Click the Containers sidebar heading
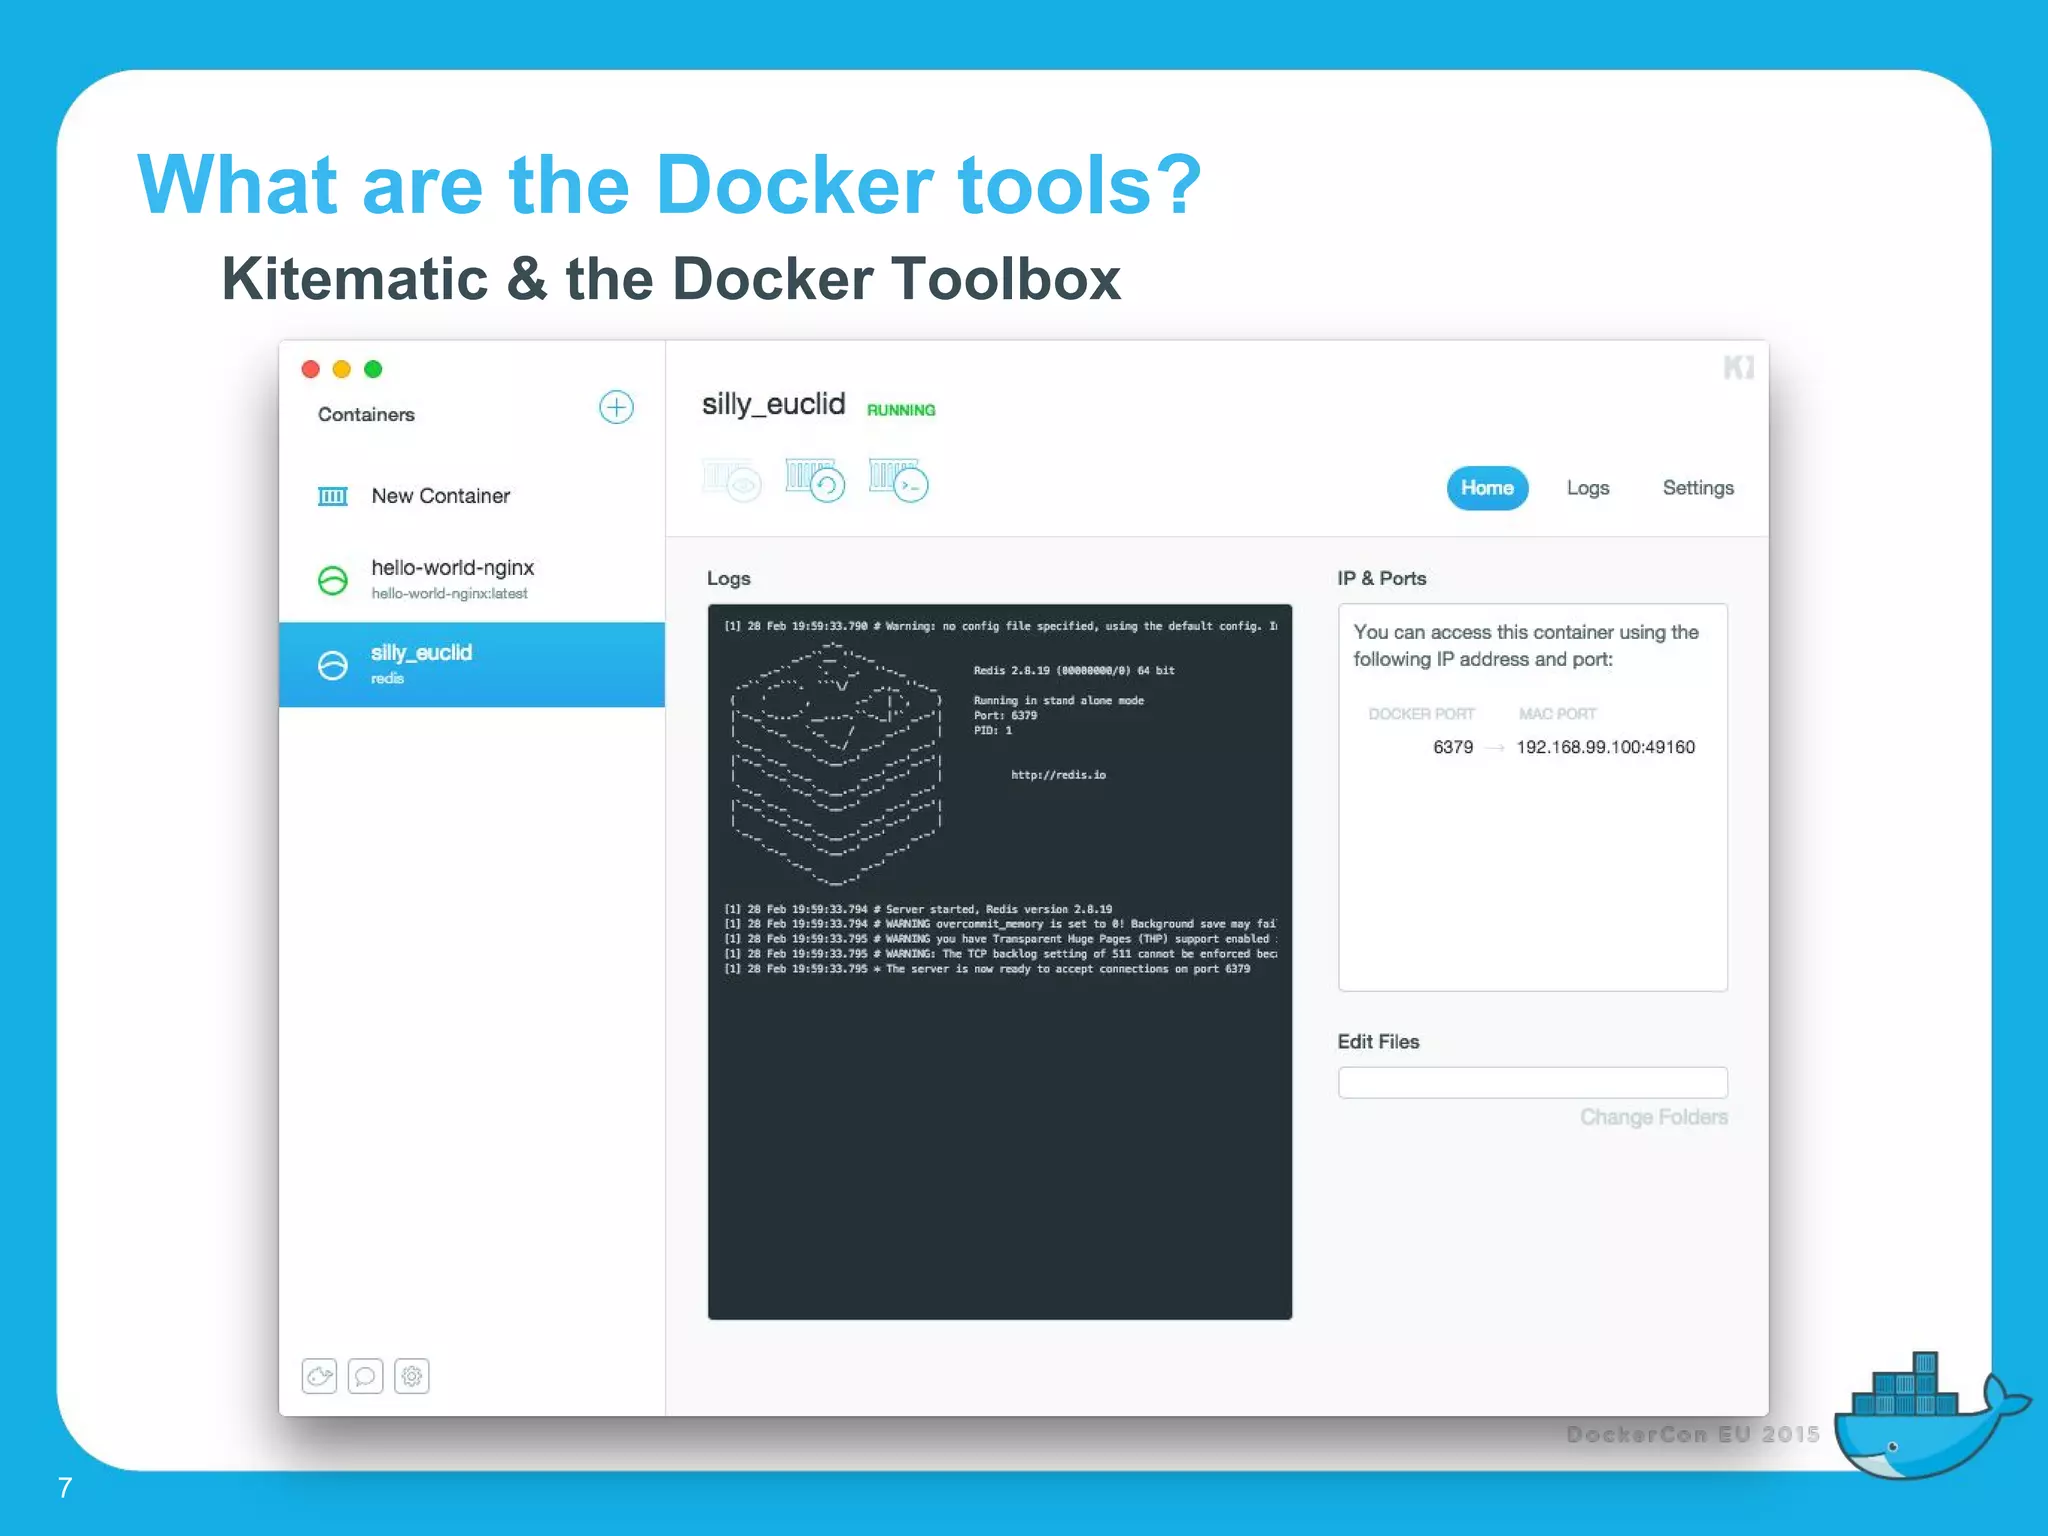 pos(366,414)
